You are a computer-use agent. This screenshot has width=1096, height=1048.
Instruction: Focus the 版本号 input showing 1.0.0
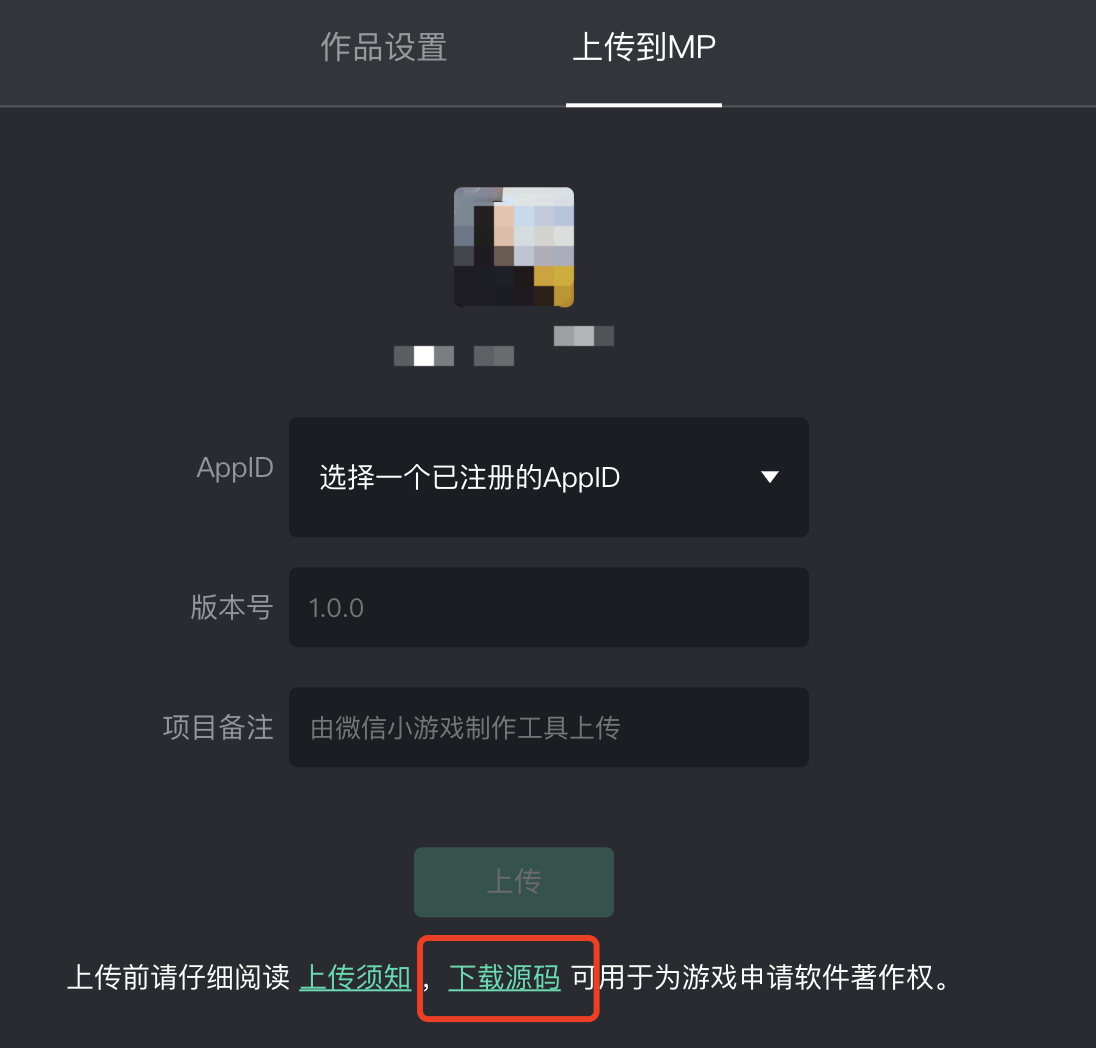coord(549,608)
